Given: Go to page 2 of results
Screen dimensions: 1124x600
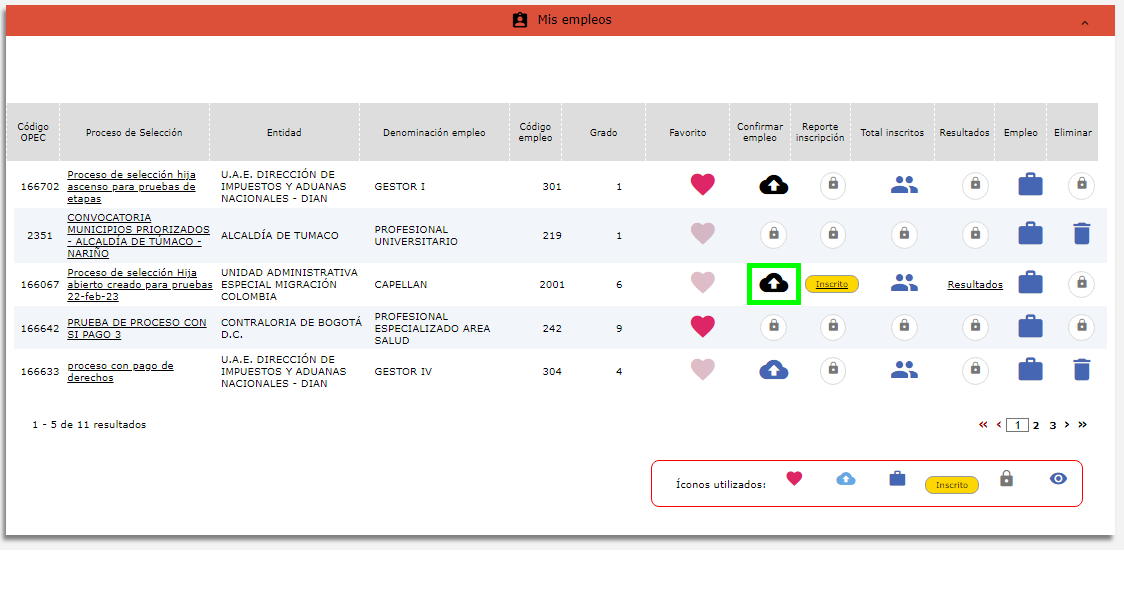Looking at the screenshot, I should (x=1036, y=426).
